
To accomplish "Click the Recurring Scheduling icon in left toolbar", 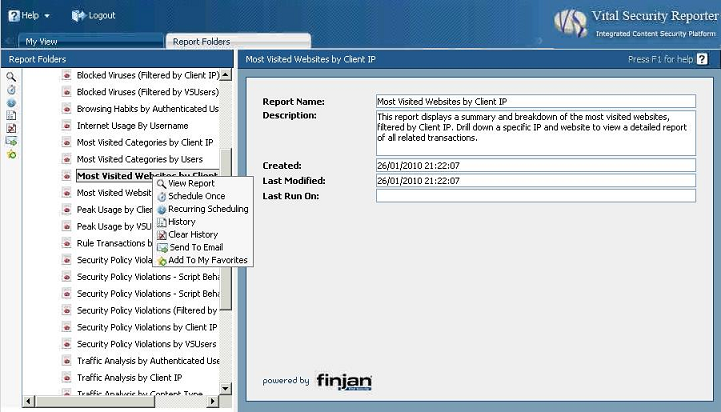I will pyautogui.click(x=11, y=102).
